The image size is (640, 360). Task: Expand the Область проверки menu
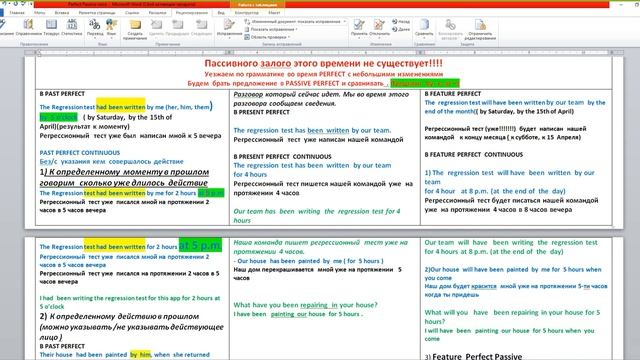tap(267, 37)
